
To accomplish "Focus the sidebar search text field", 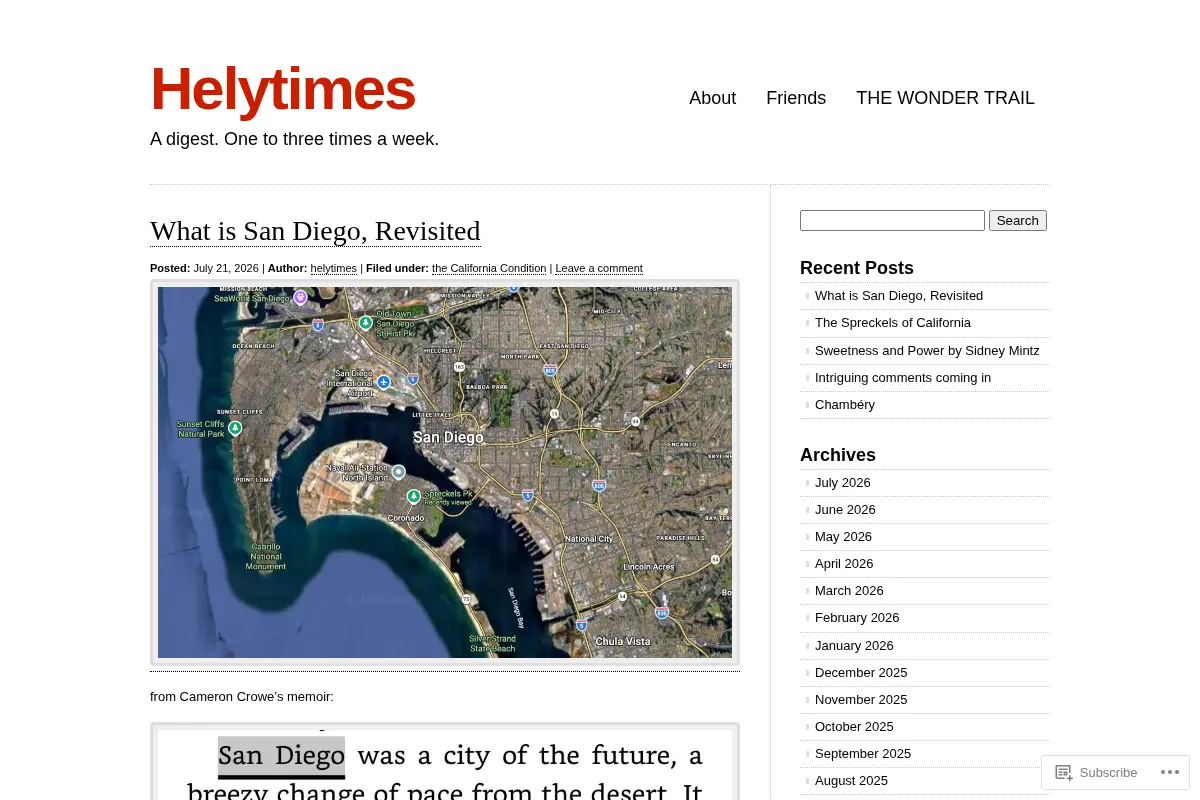I will [892, 220].
